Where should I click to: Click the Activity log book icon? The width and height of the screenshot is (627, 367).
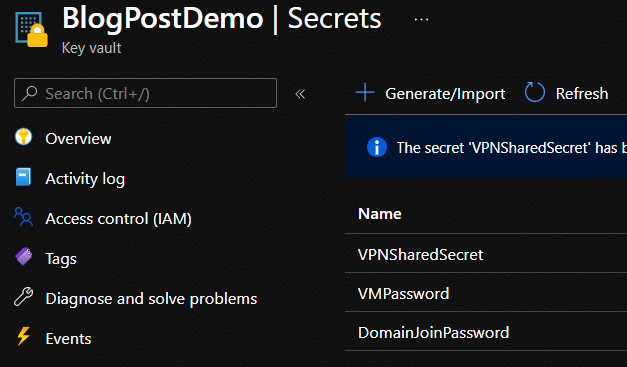point(23,177)
